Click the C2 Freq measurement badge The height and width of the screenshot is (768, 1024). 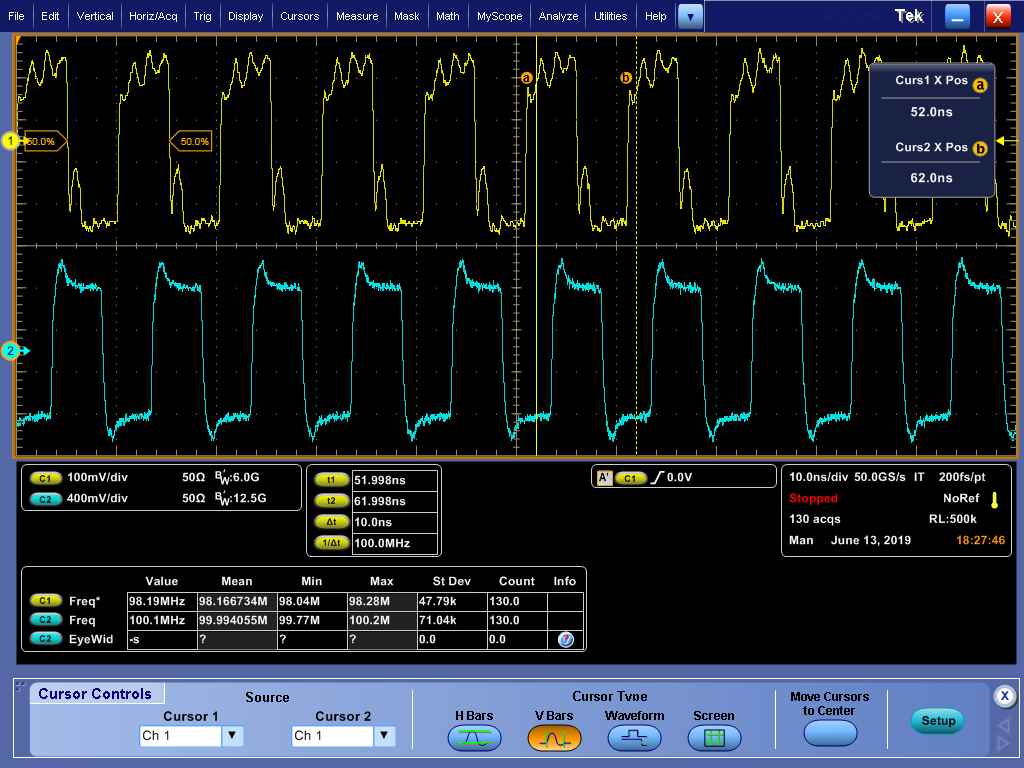45,620
